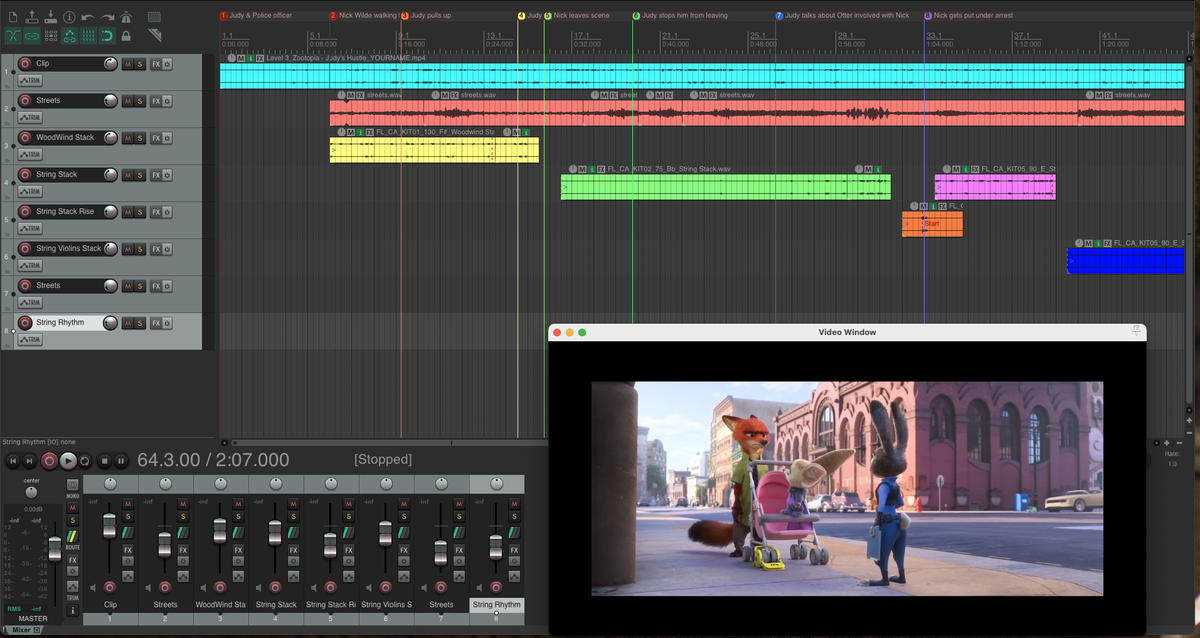Switch to the Mixer tab

(21, 630)
